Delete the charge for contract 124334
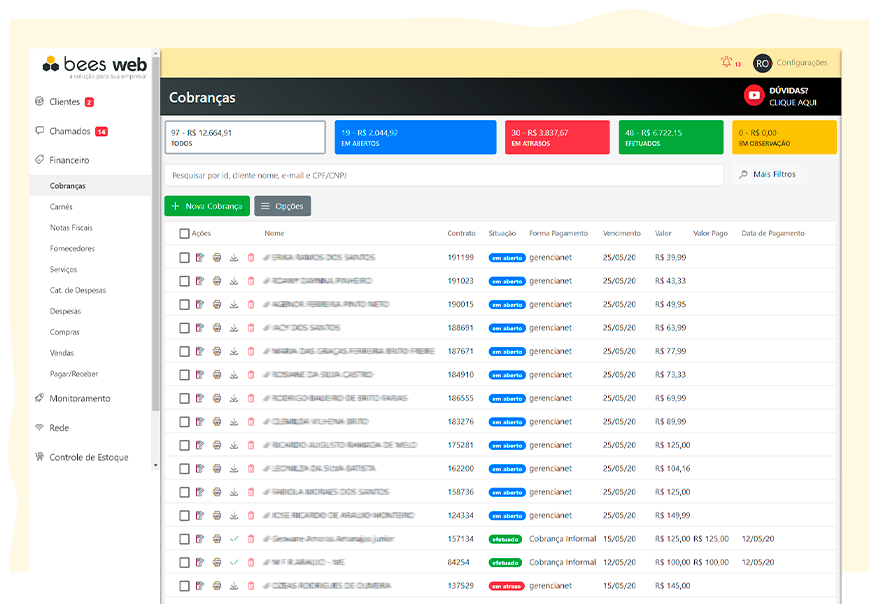Image resolution: width=876 pixels, height=604 pixels. point(251,516)
